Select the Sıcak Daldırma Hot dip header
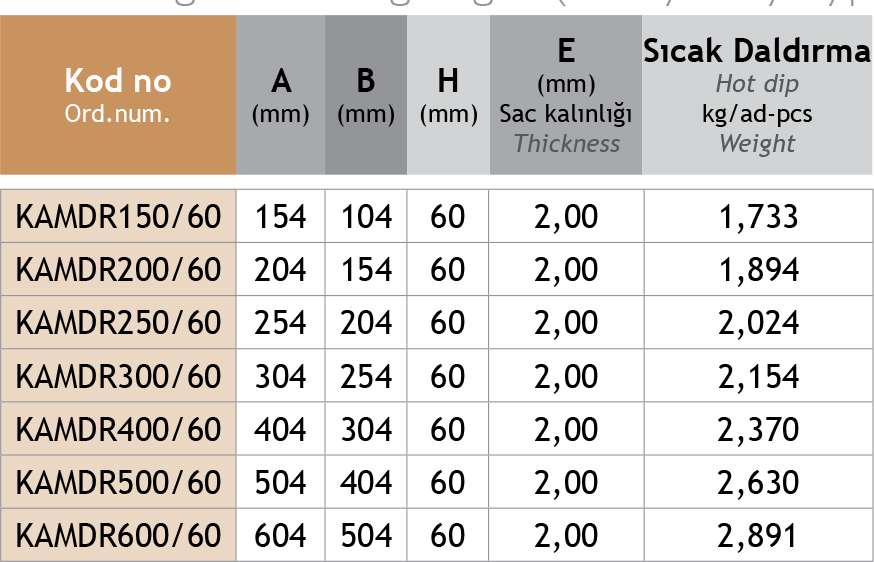The height and width of the screenshot is (562, 874). click(757, 95)
